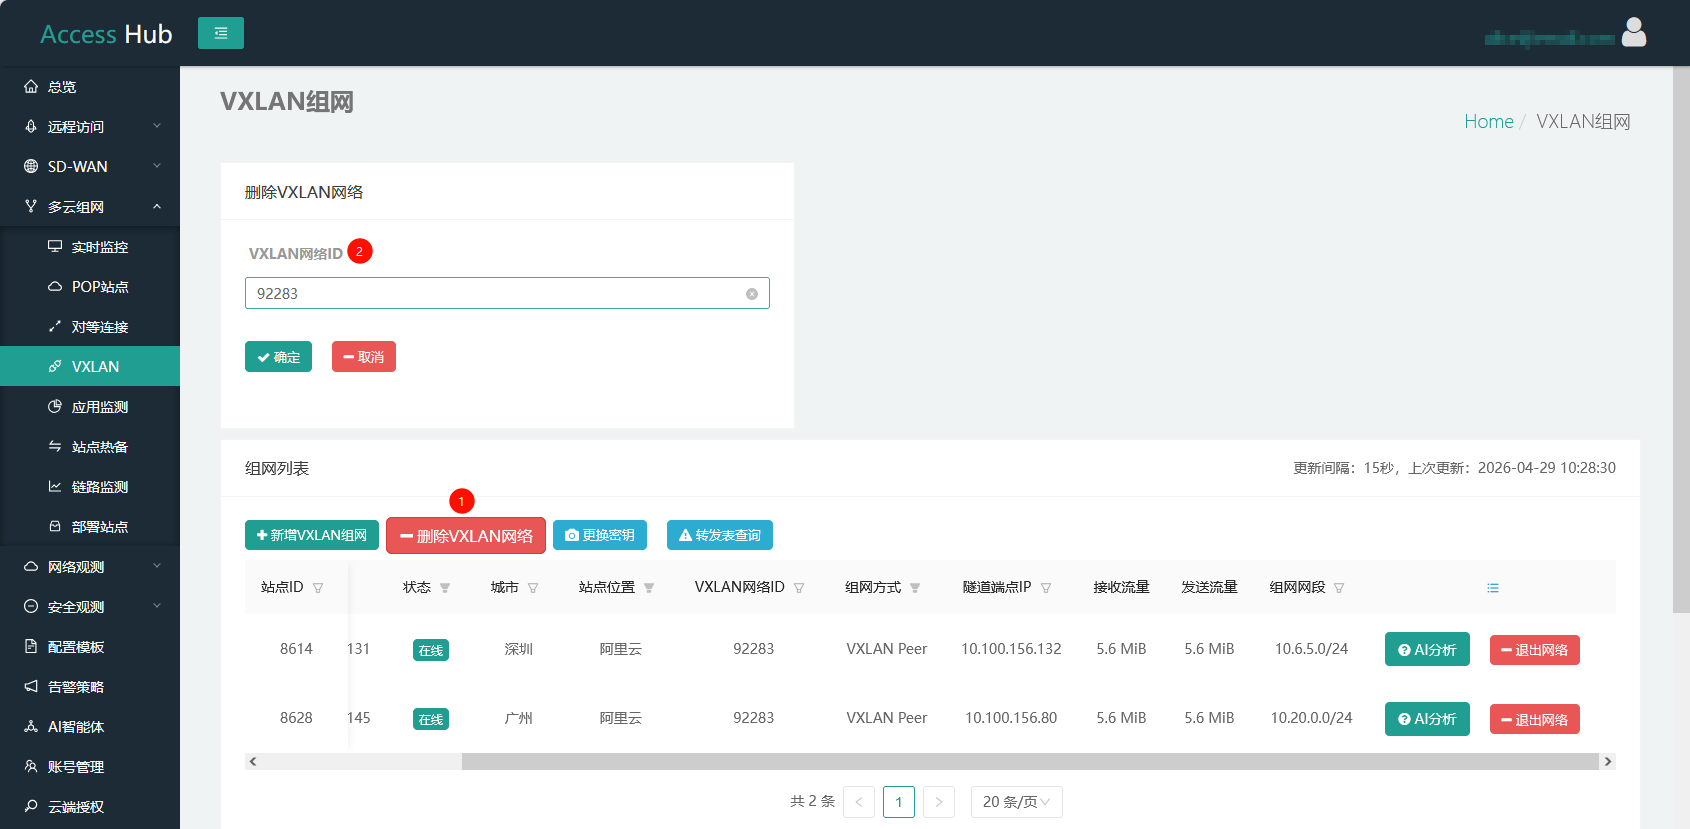Open the user avatar menu
This screenshot has height=829, width=1690.
point(1634,33)
